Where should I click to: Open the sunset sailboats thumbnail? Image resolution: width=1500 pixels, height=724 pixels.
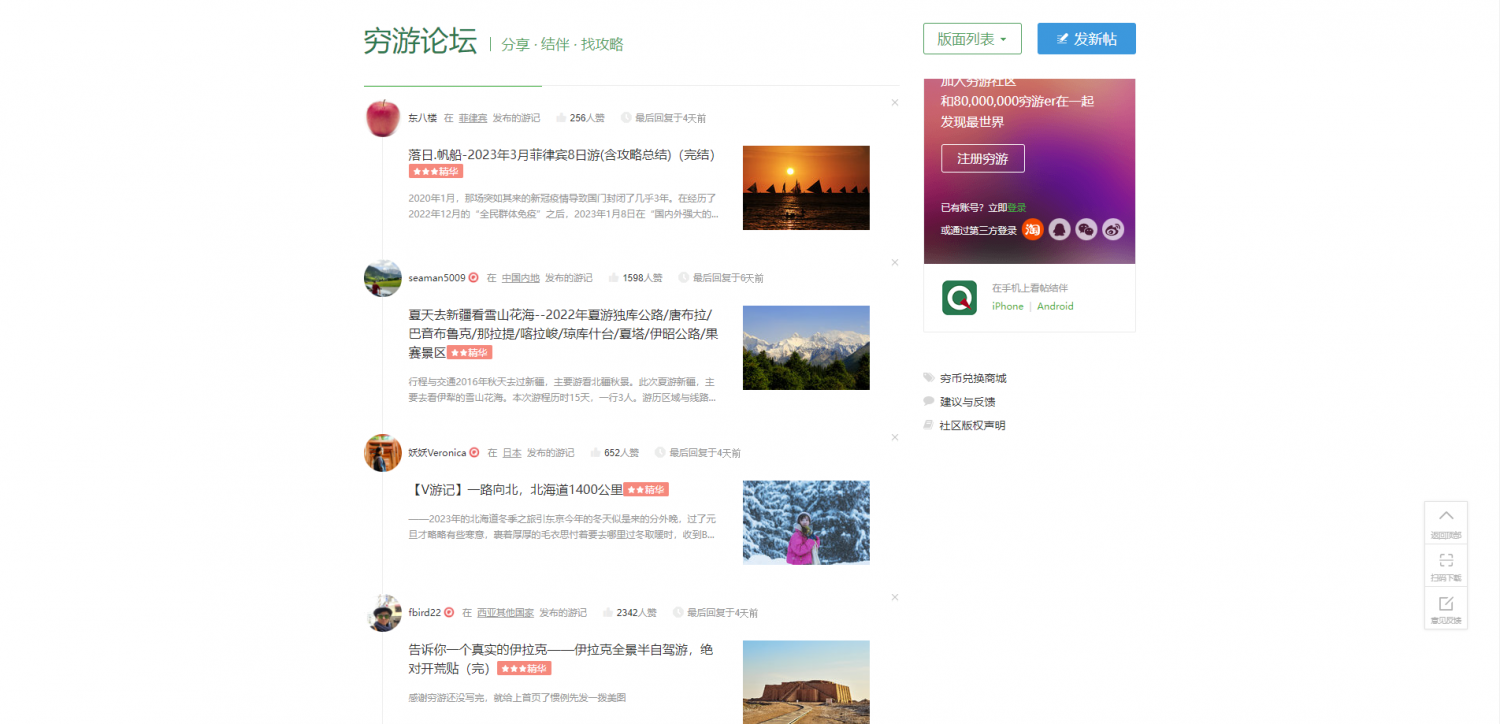click(806, 188)
